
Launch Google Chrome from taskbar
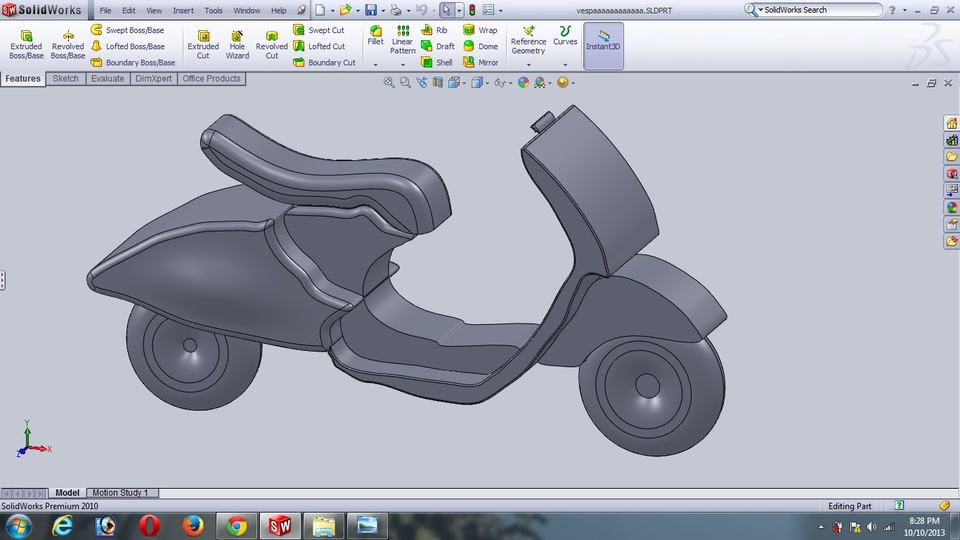coord(236,526)
